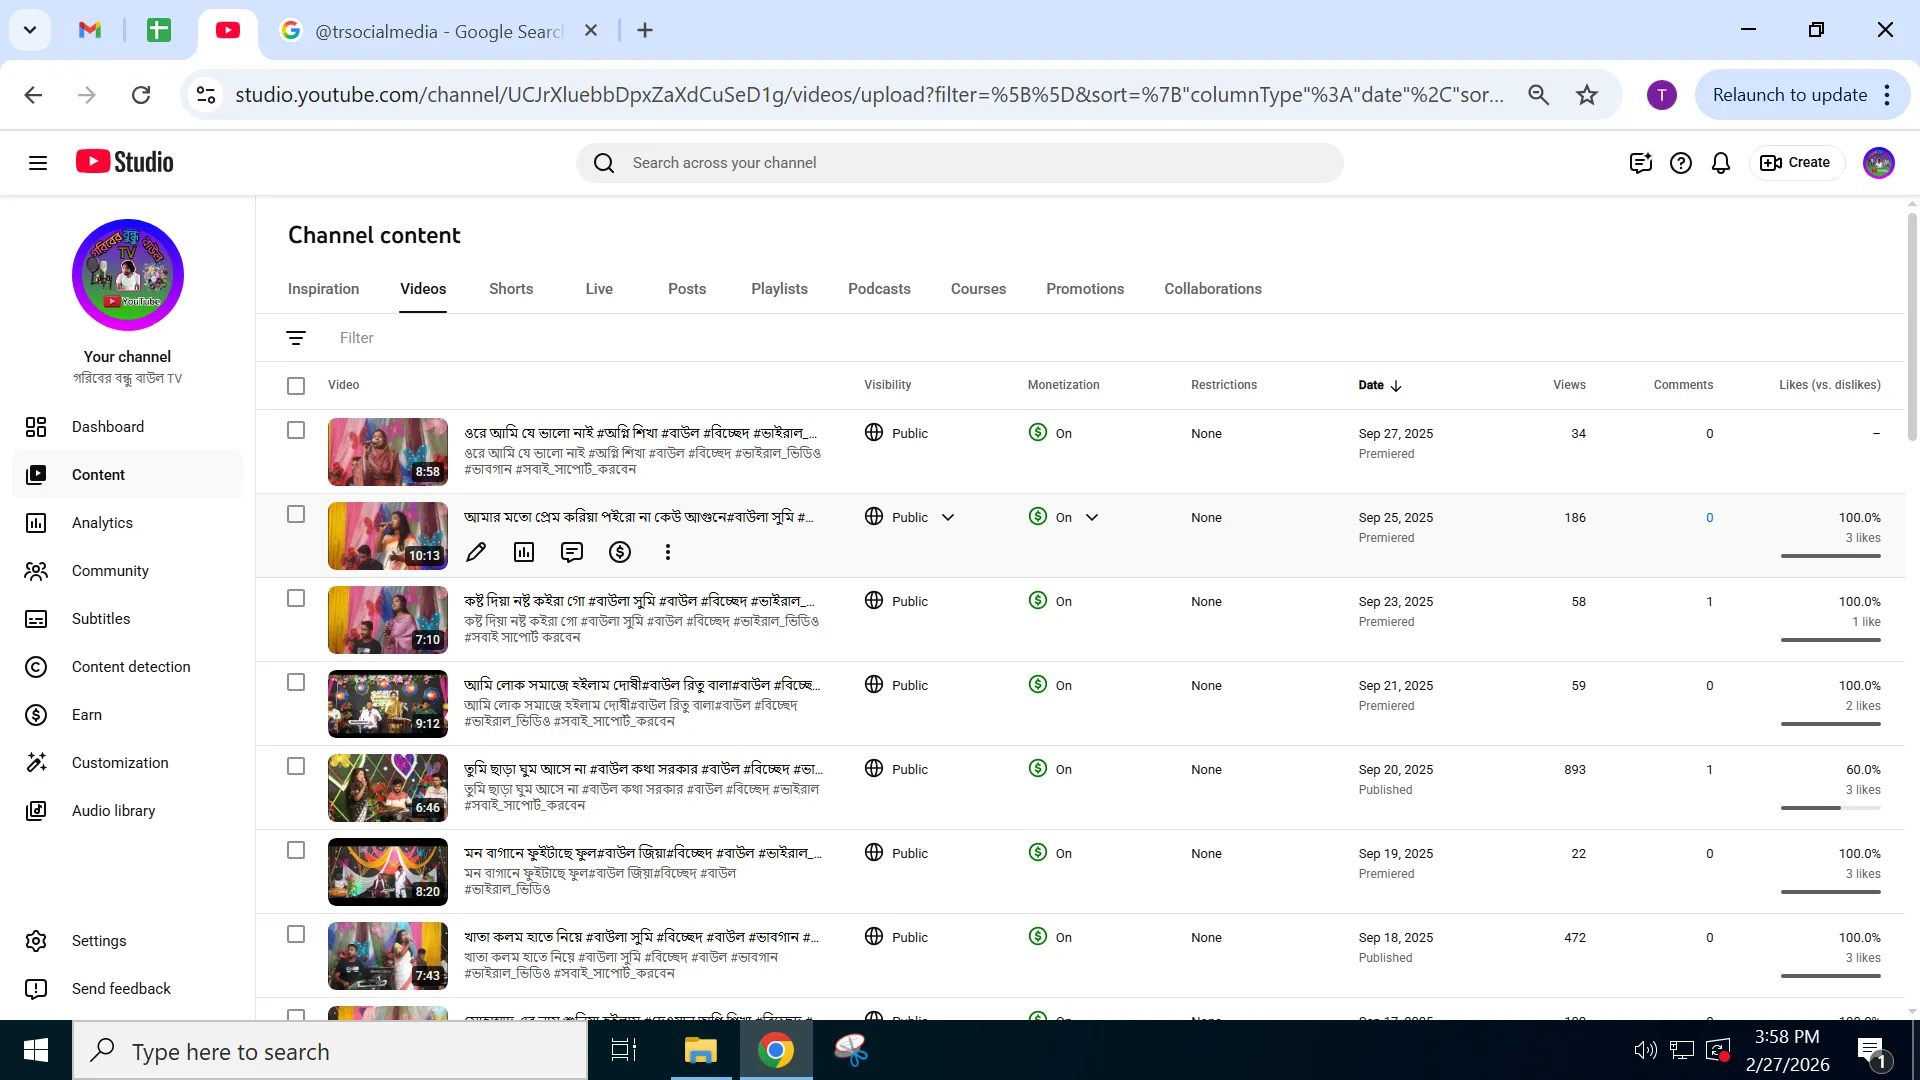Open the 0 comments link for Sep 25 video

tap(1709, 518)
